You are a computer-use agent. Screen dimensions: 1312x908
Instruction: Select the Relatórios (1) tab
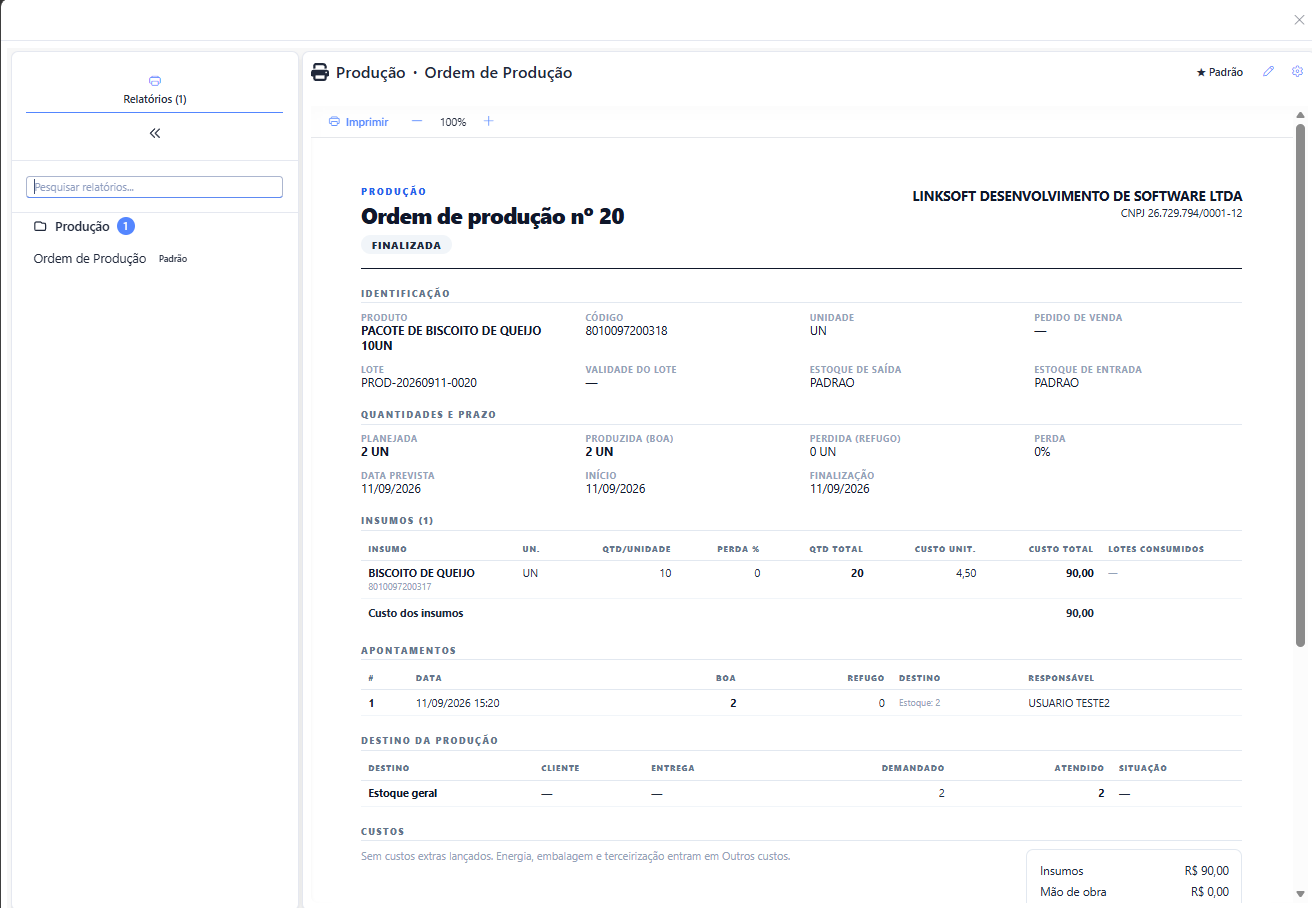click(x=155, y=90)
